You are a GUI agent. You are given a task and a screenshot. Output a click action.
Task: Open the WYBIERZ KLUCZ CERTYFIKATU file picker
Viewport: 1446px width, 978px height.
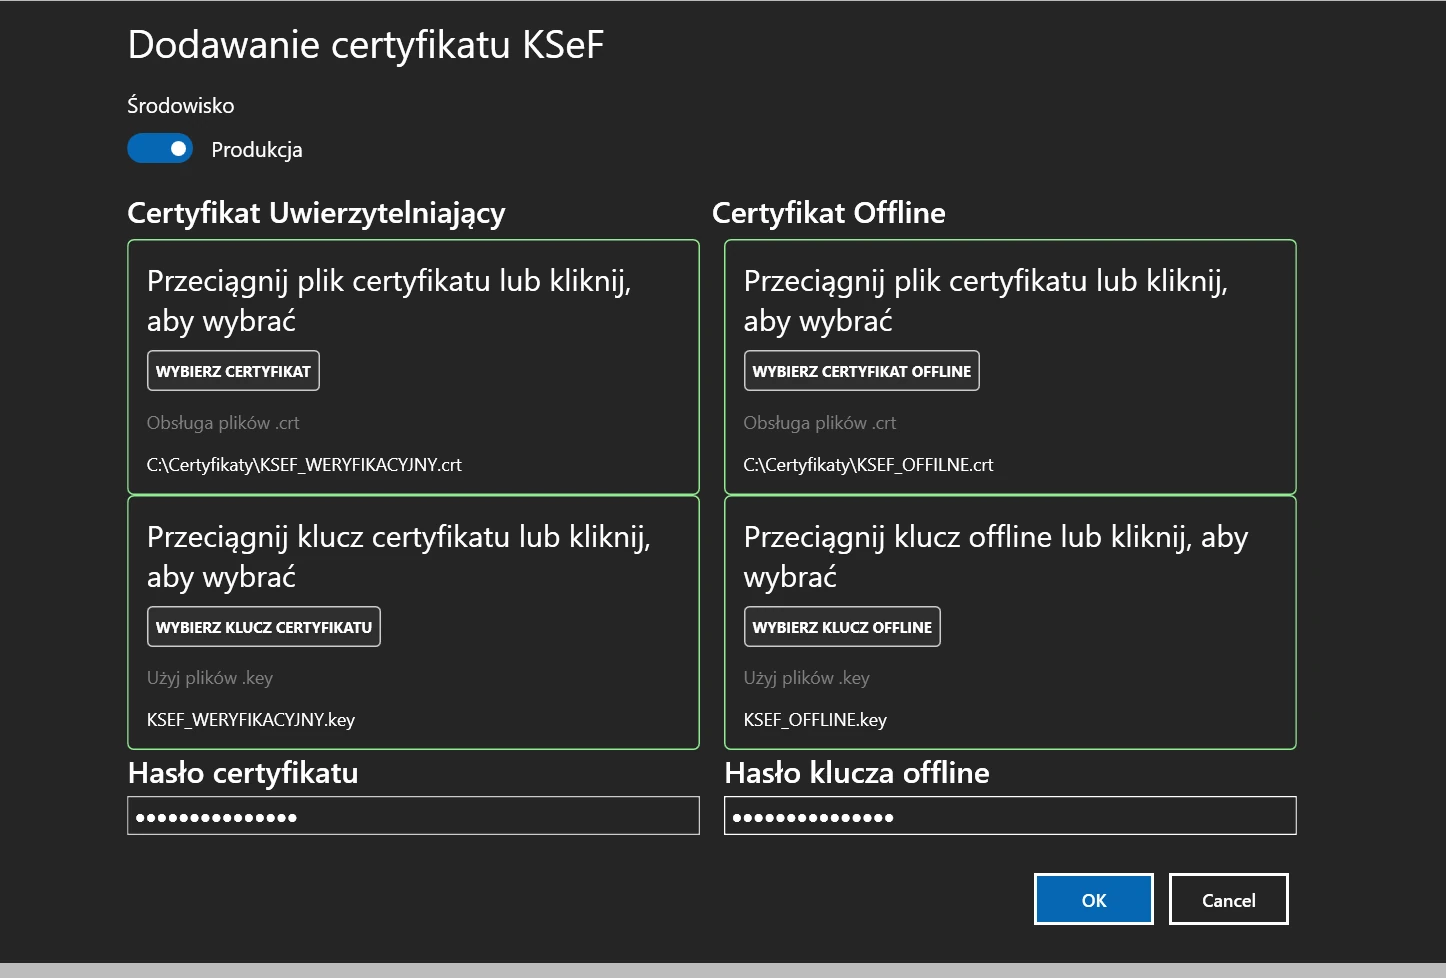pos(264,627)
